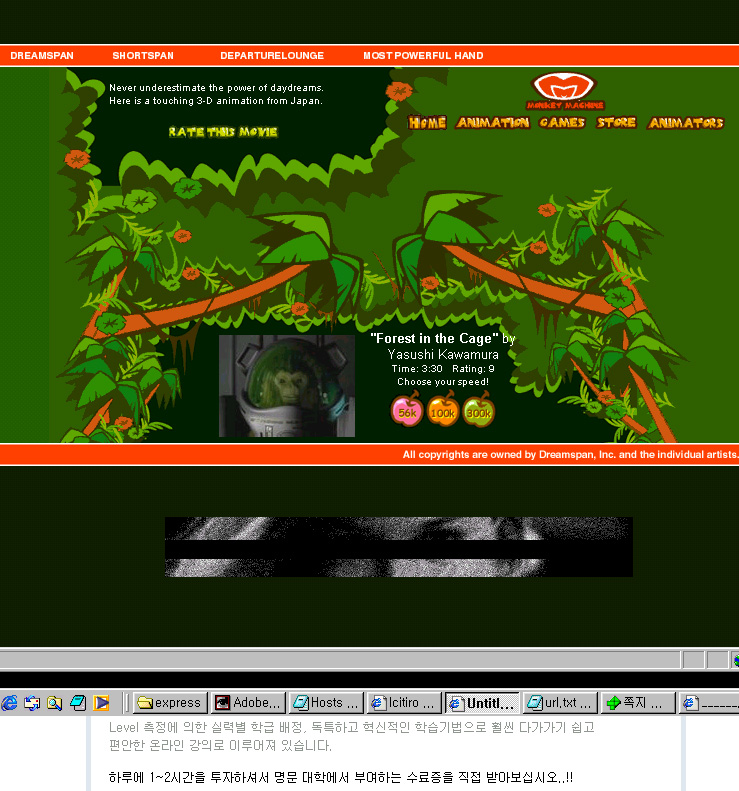Open MOST POWERFUL HAND link
The height and width of the screenshot is (791, 739).
423,55
